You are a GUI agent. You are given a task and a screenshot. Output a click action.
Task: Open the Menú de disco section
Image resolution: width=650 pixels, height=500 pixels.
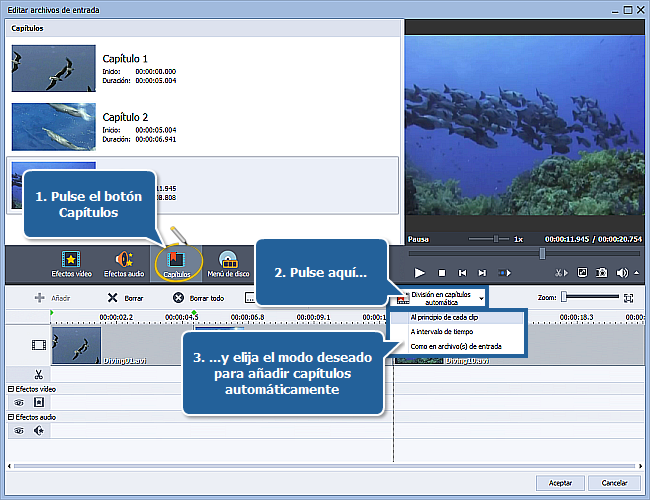[x=228, y=264]
